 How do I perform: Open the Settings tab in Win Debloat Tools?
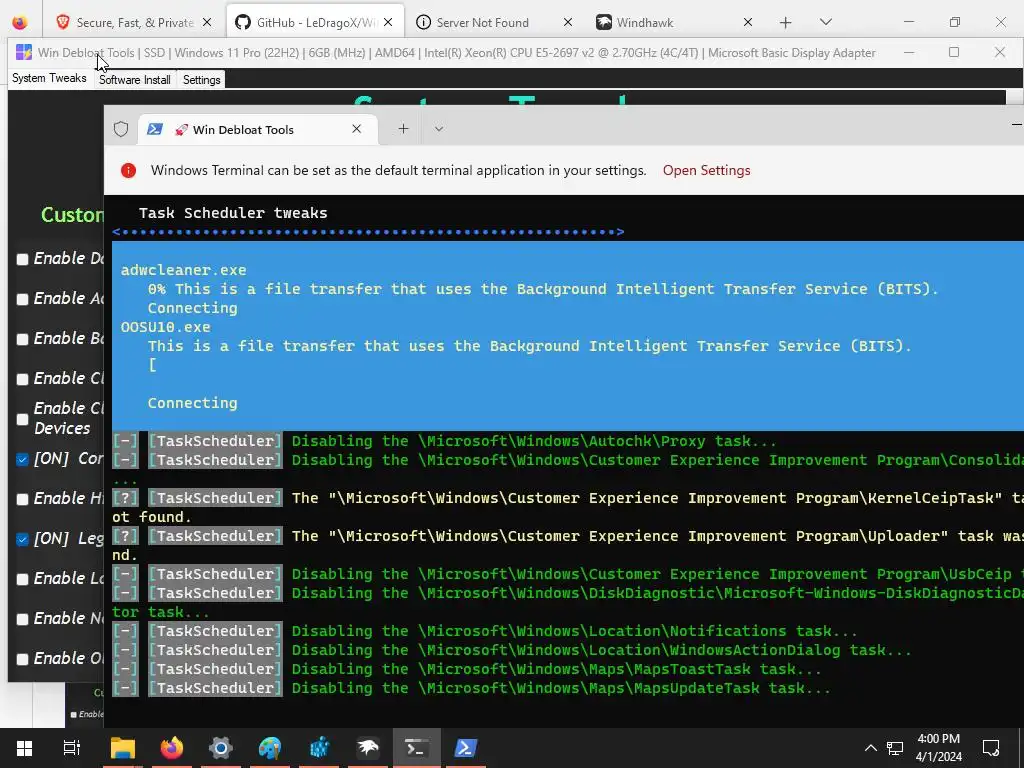[x=201, y=80]
